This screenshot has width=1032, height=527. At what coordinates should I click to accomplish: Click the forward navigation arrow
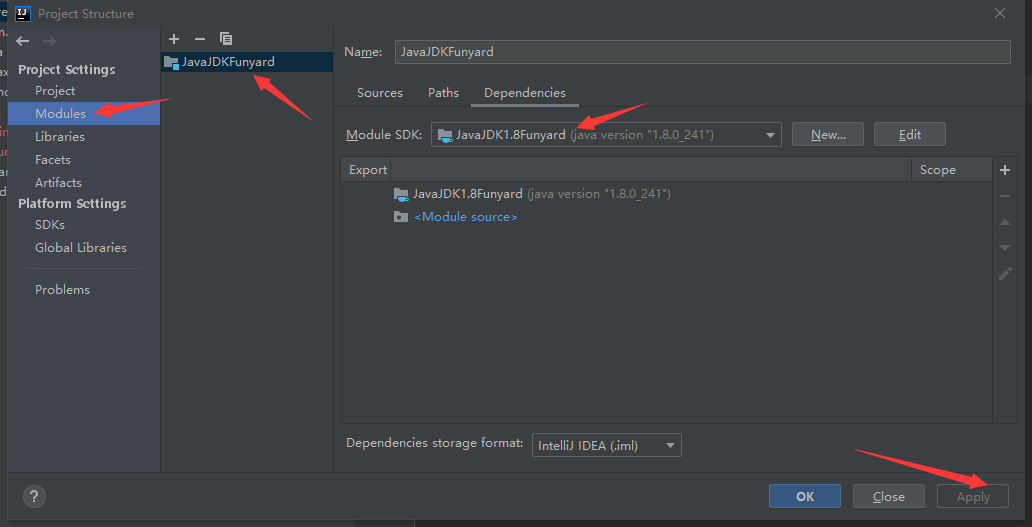click(49, 41)
